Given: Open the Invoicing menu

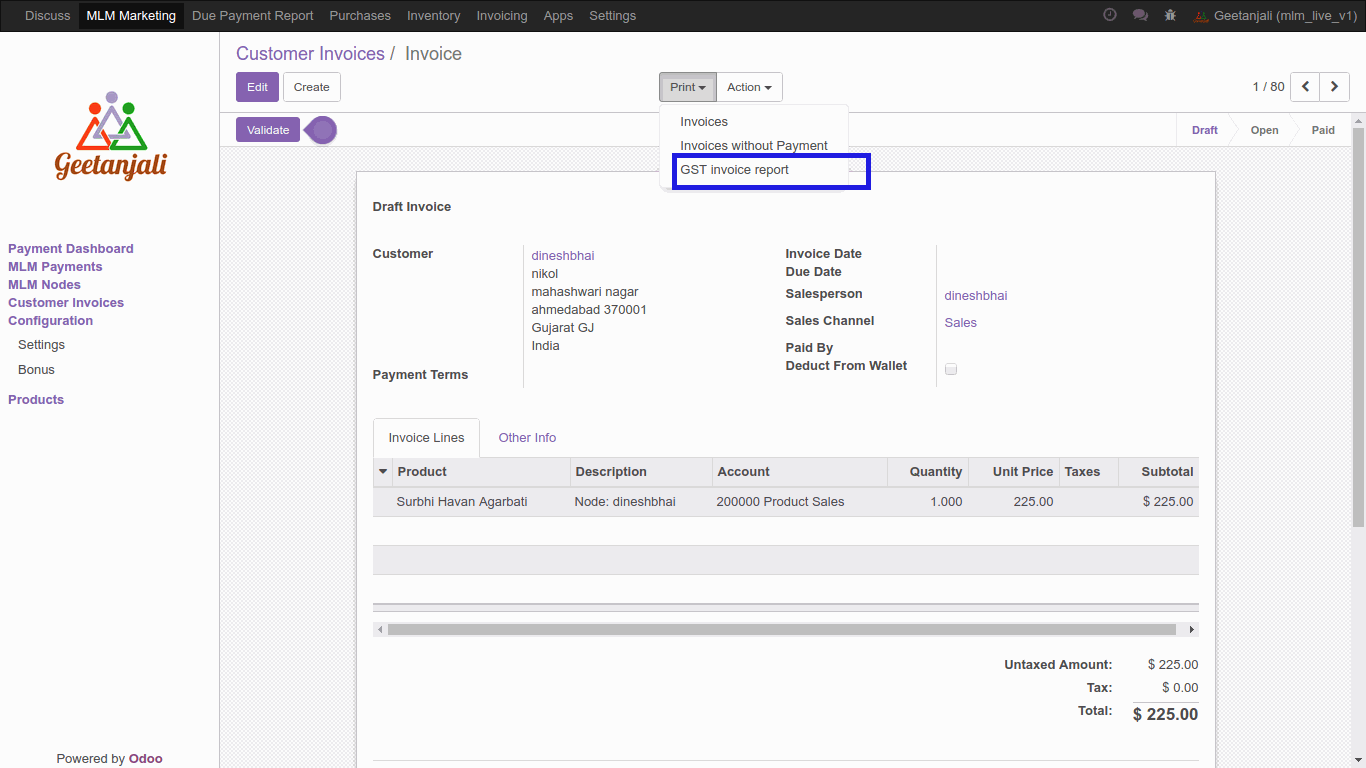Looking at the screenshot, I should (502, 15).
